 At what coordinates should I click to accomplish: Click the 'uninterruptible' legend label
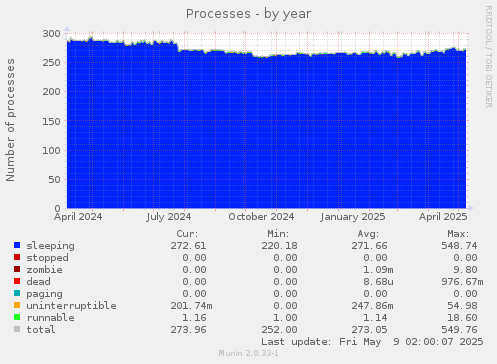(x=71, y=306)
